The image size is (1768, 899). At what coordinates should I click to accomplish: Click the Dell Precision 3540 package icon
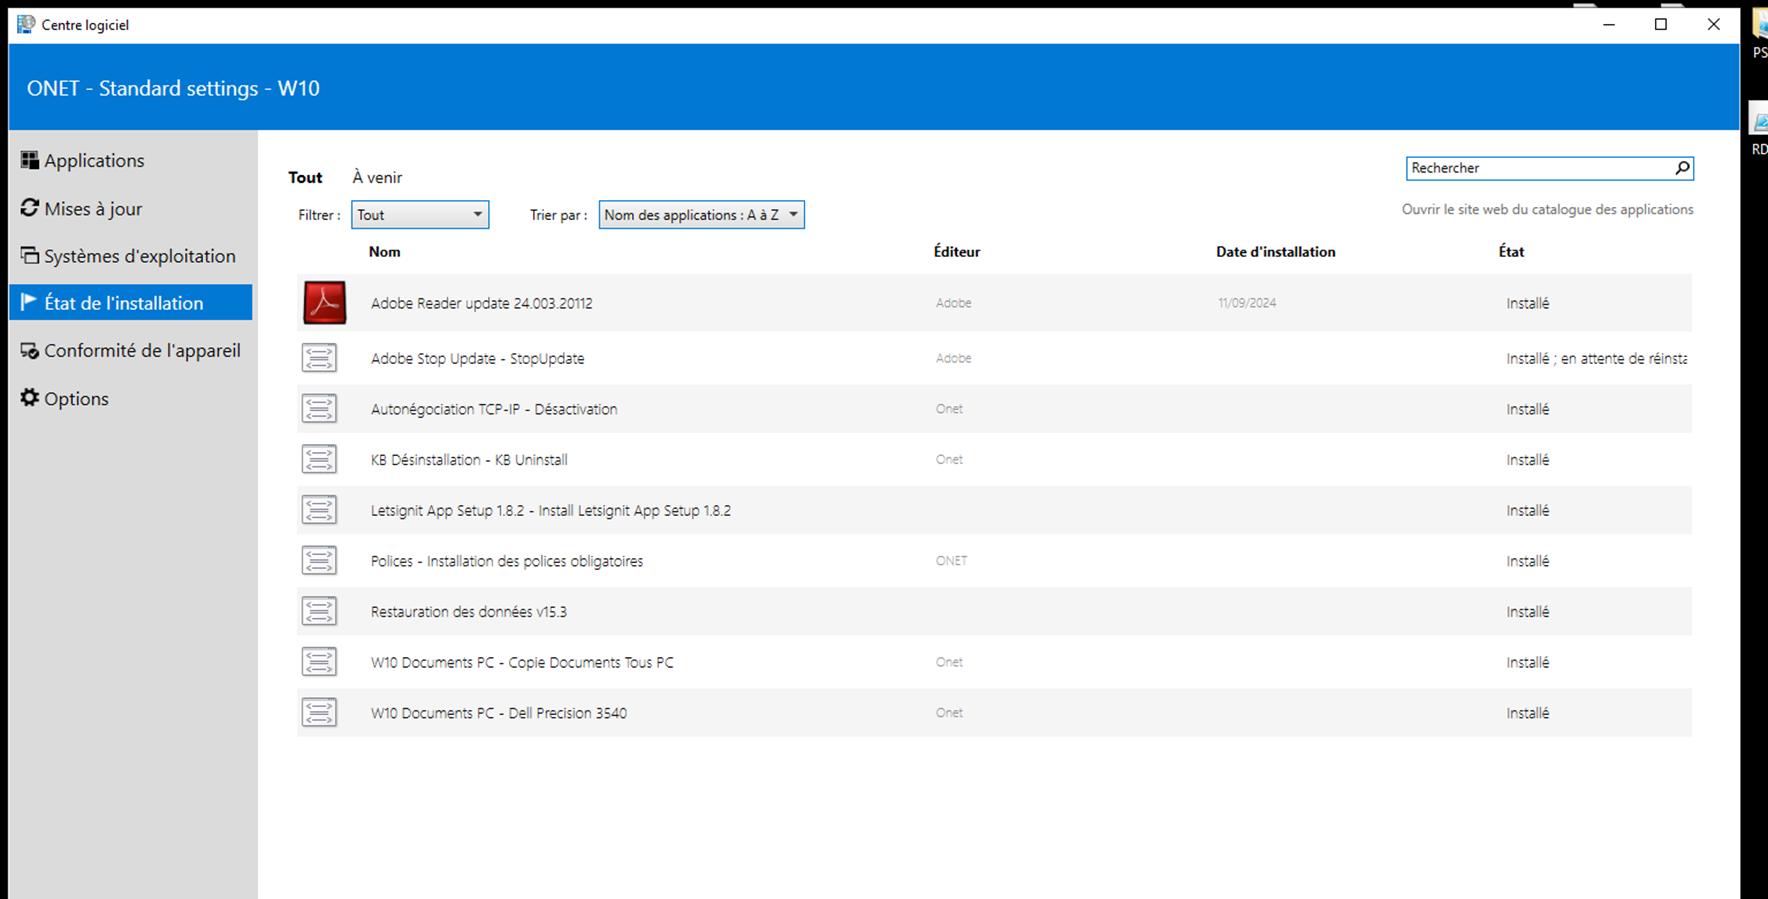point(319,713)
